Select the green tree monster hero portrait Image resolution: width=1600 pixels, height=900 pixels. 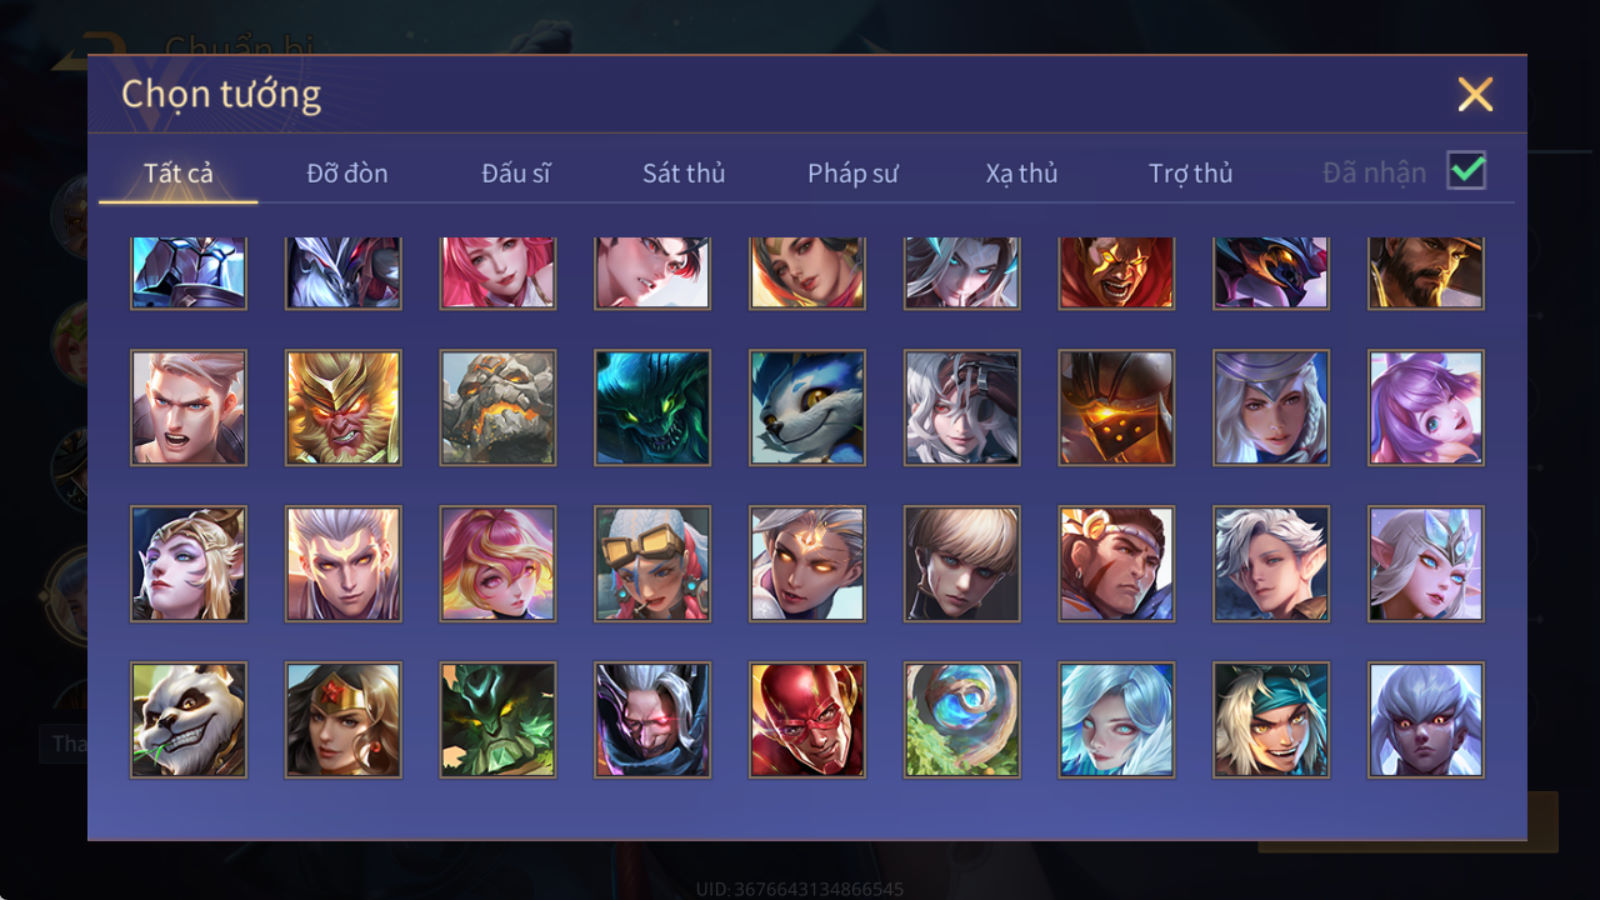(x=498, y=720)
